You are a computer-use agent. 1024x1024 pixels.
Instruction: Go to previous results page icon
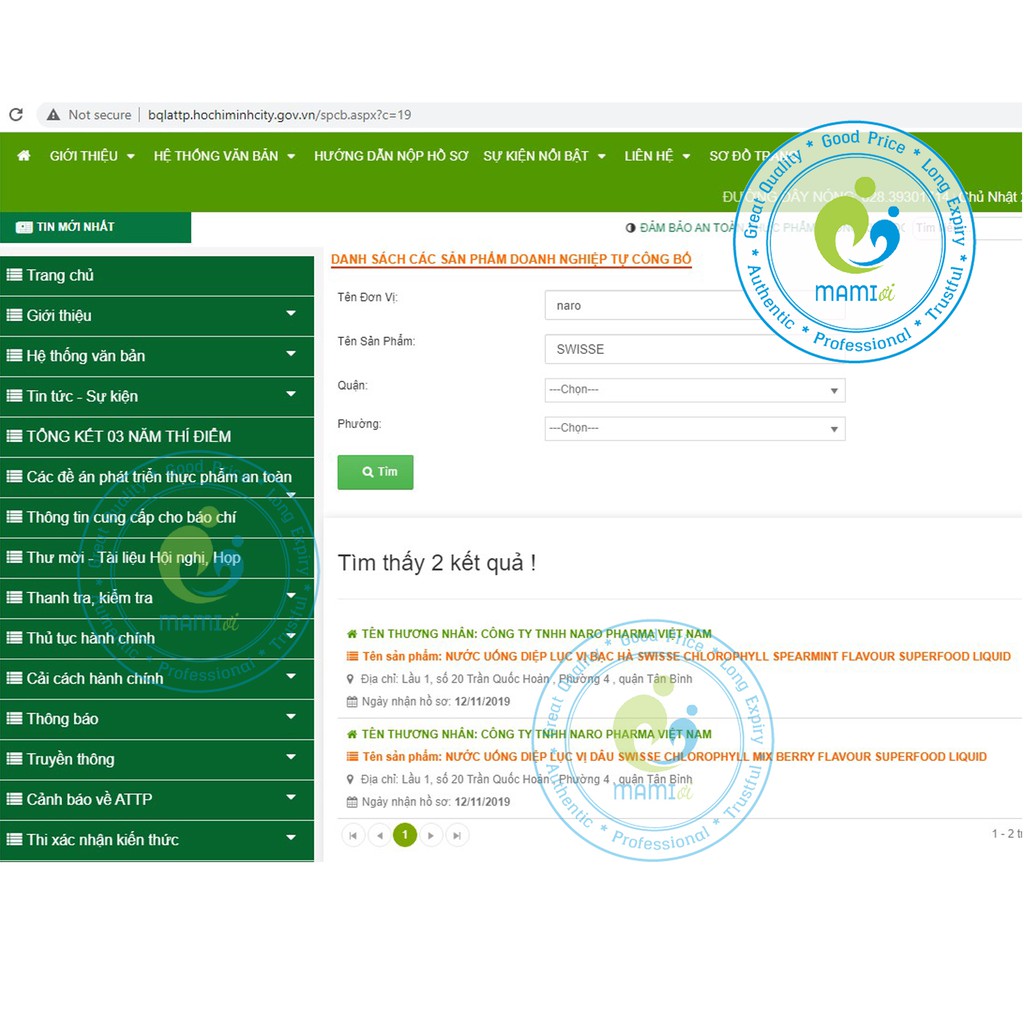point(379,835)
